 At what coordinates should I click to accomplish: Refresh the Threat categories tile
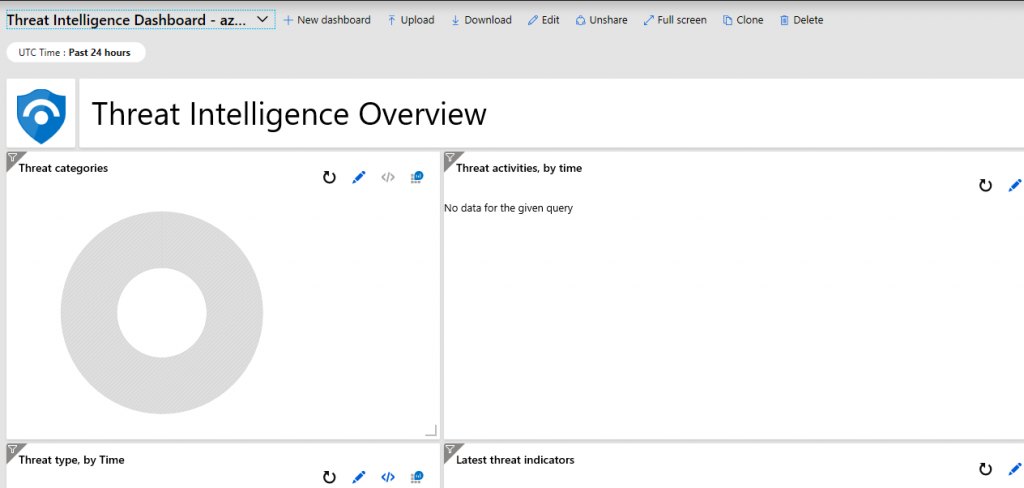click(x=329, y=178)
